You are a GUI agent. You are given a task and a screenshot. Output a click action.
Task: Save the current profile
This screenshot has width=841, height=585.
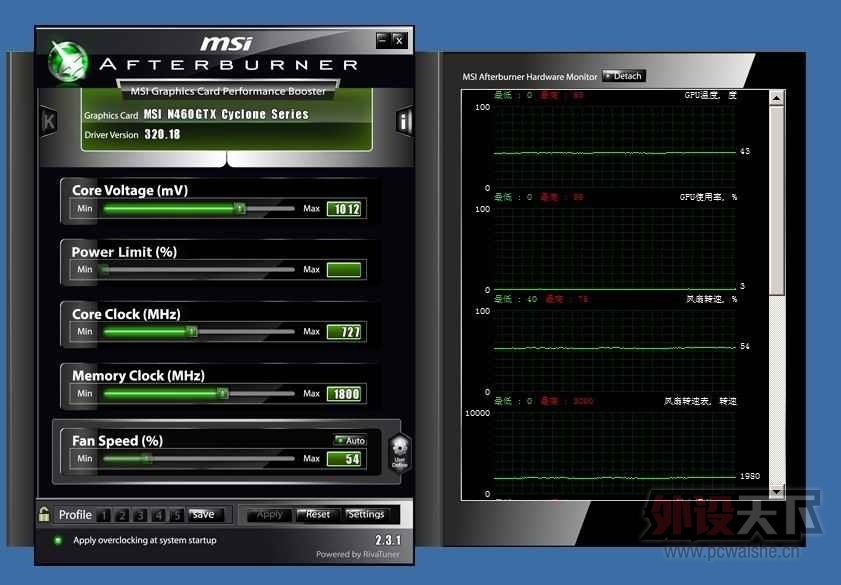point(204,515)
